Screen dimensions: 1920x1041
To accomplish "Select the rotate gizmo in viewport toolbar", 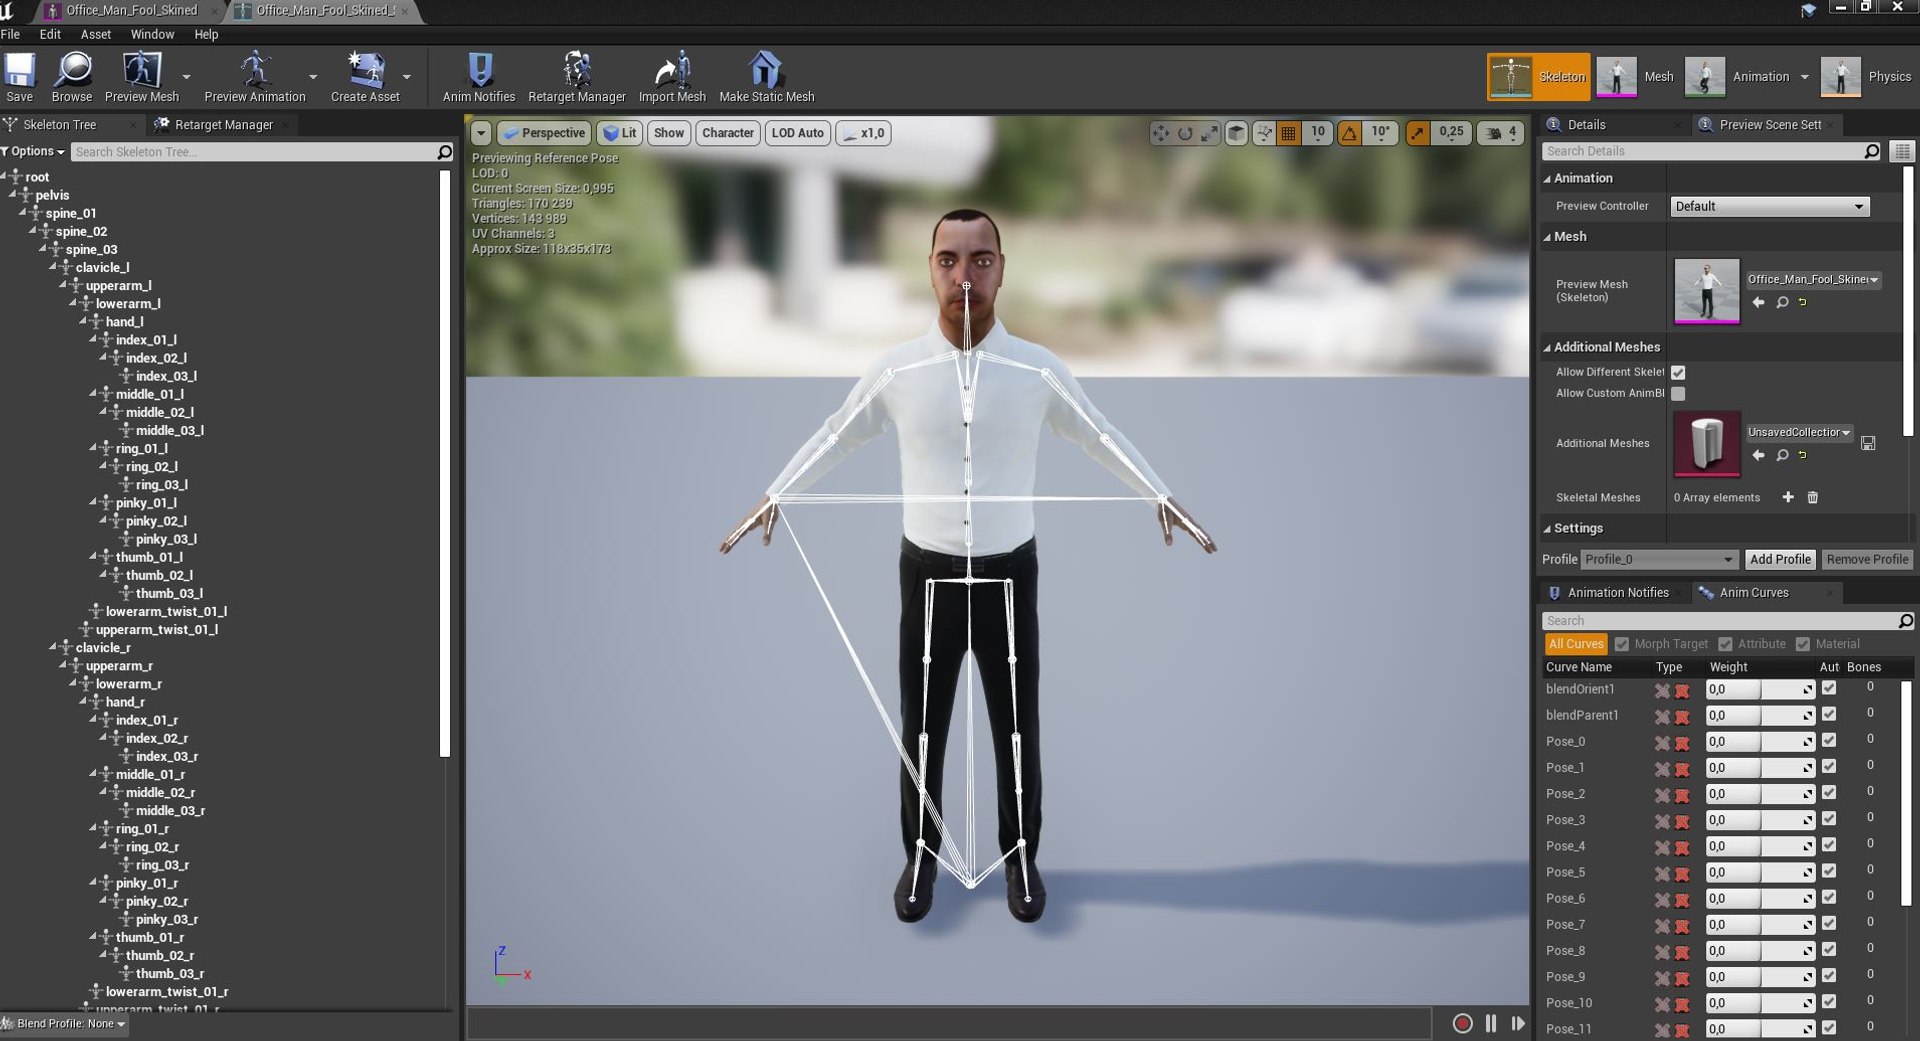I will click(x=1185, y=133).
